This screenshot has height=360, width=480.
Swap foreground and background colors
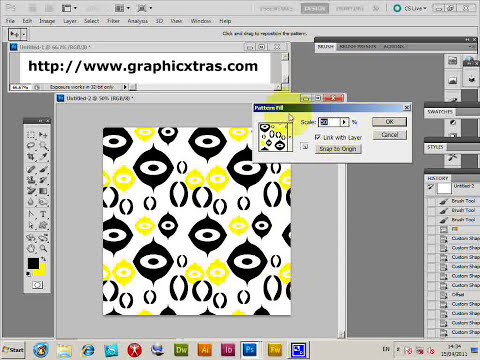[43, 259]
